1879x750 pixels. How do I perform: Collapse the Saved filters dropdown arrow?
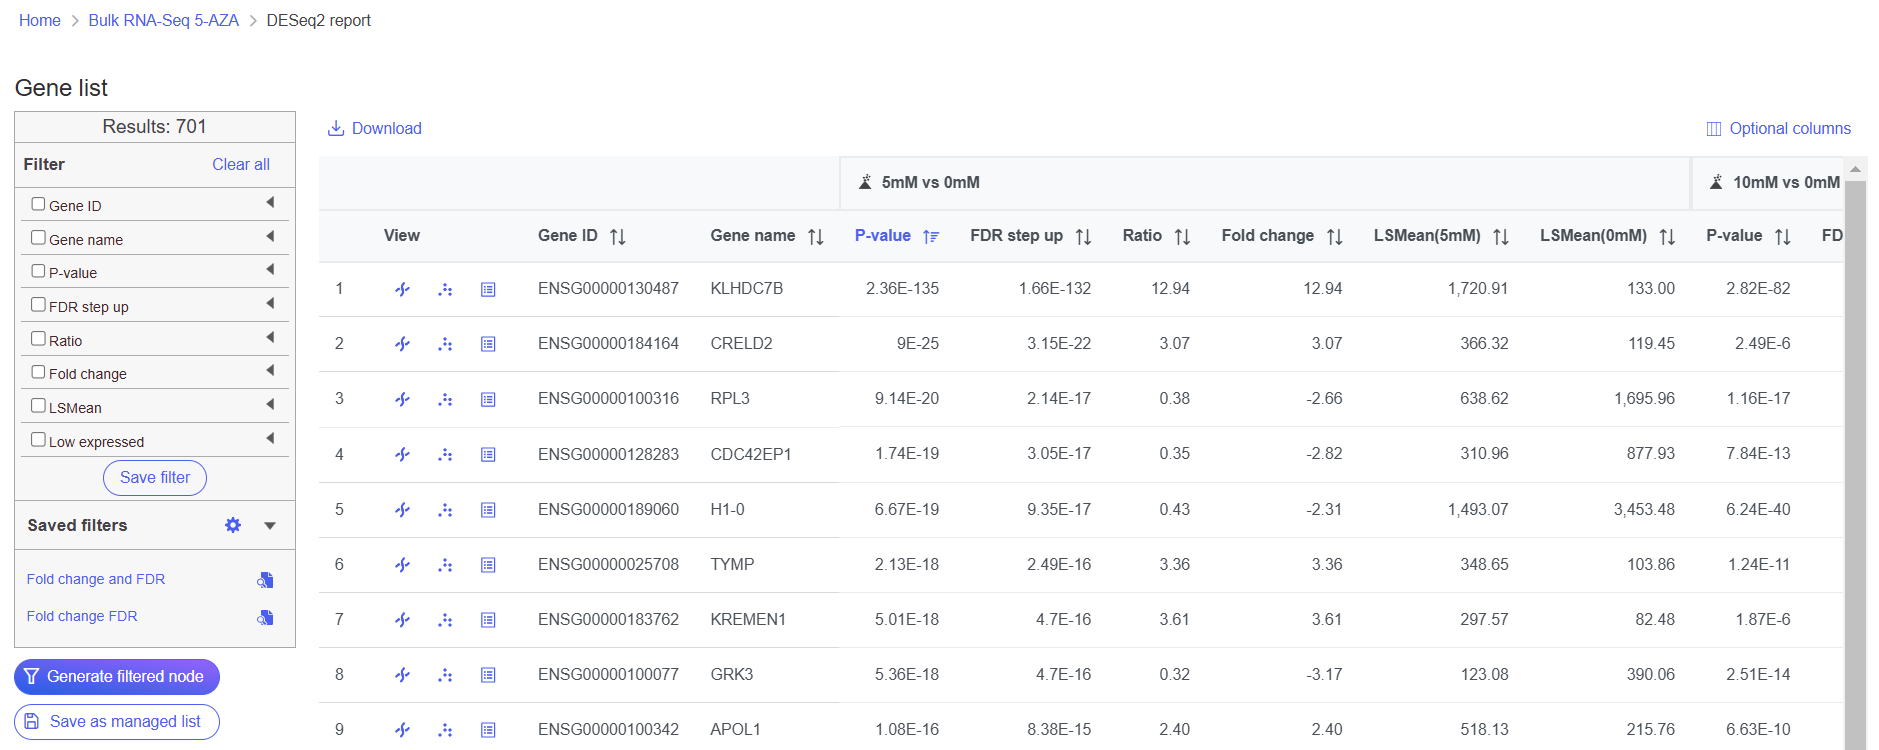[x=270, y=526]
